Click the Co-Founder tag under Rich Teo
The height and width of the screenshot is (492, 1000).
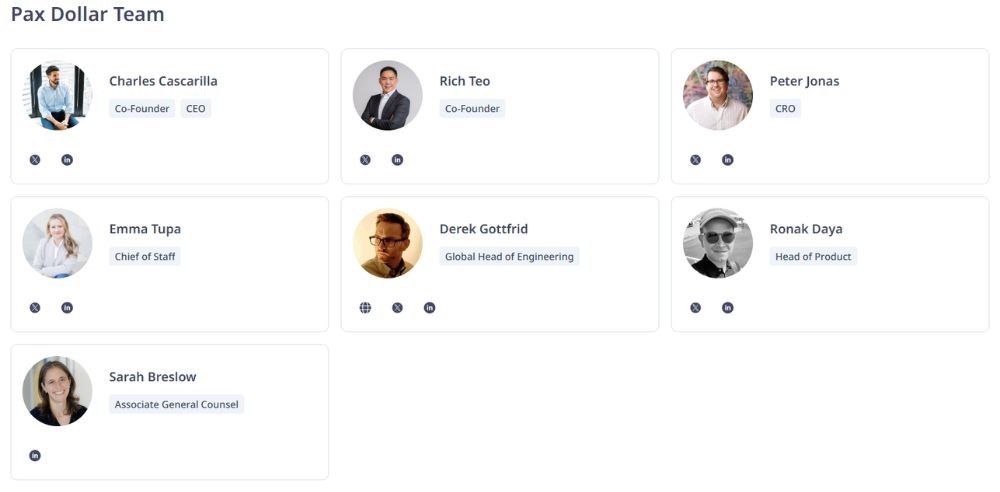click(x=472, y=109)
